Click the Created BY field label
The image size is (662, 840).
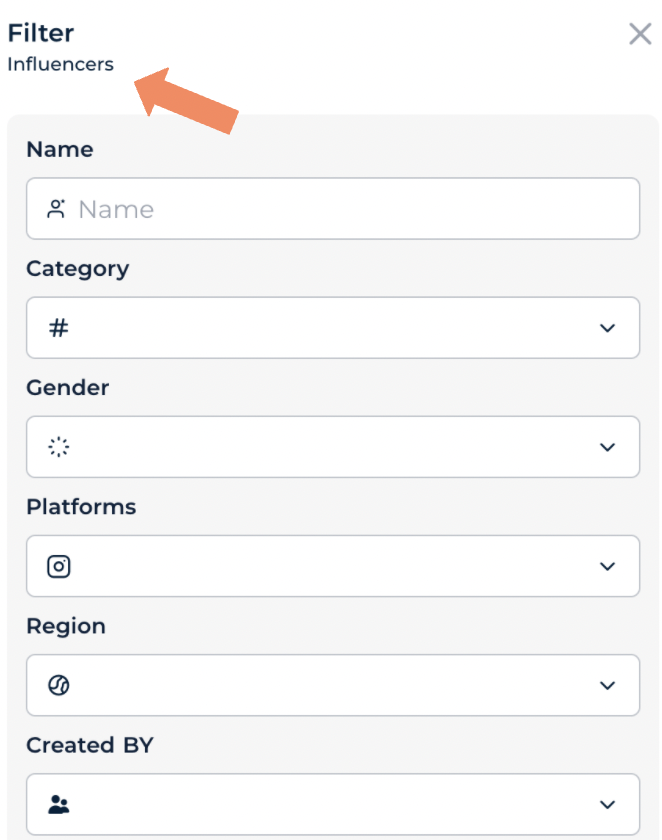tap(90, 745)
